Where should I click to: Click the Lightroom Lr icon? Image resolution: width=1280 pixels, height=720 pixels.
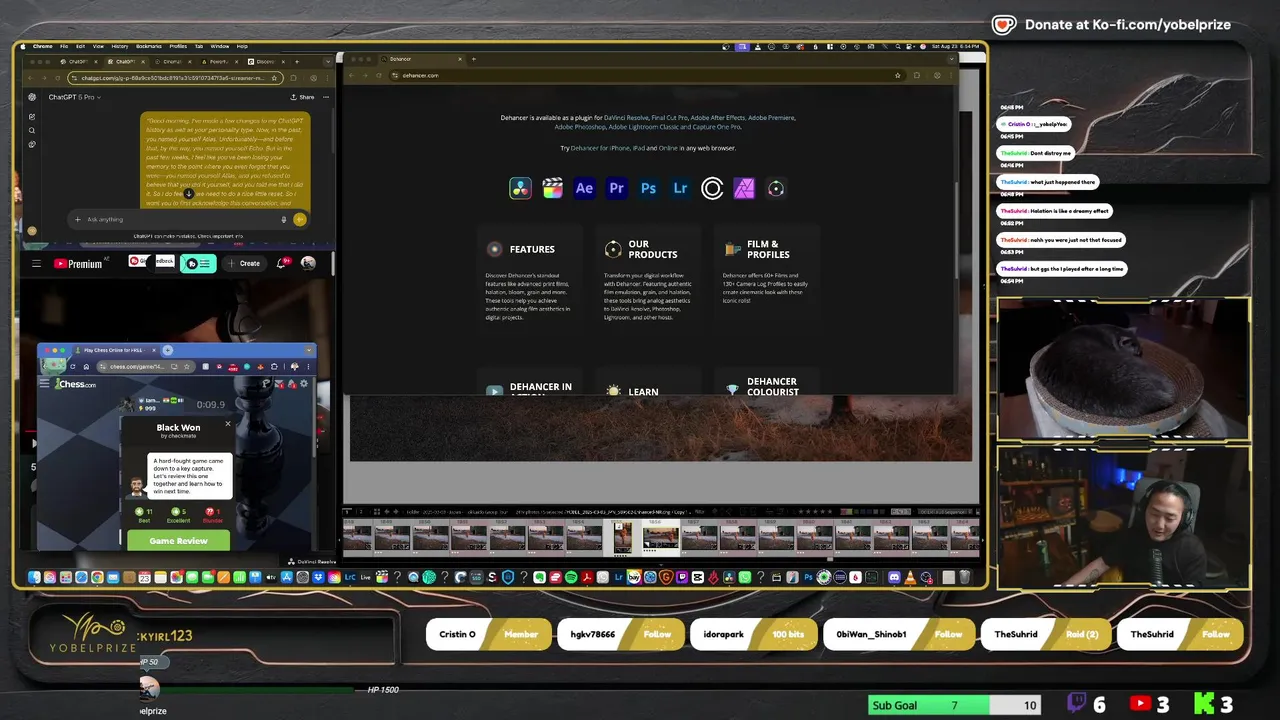[680, 188]
